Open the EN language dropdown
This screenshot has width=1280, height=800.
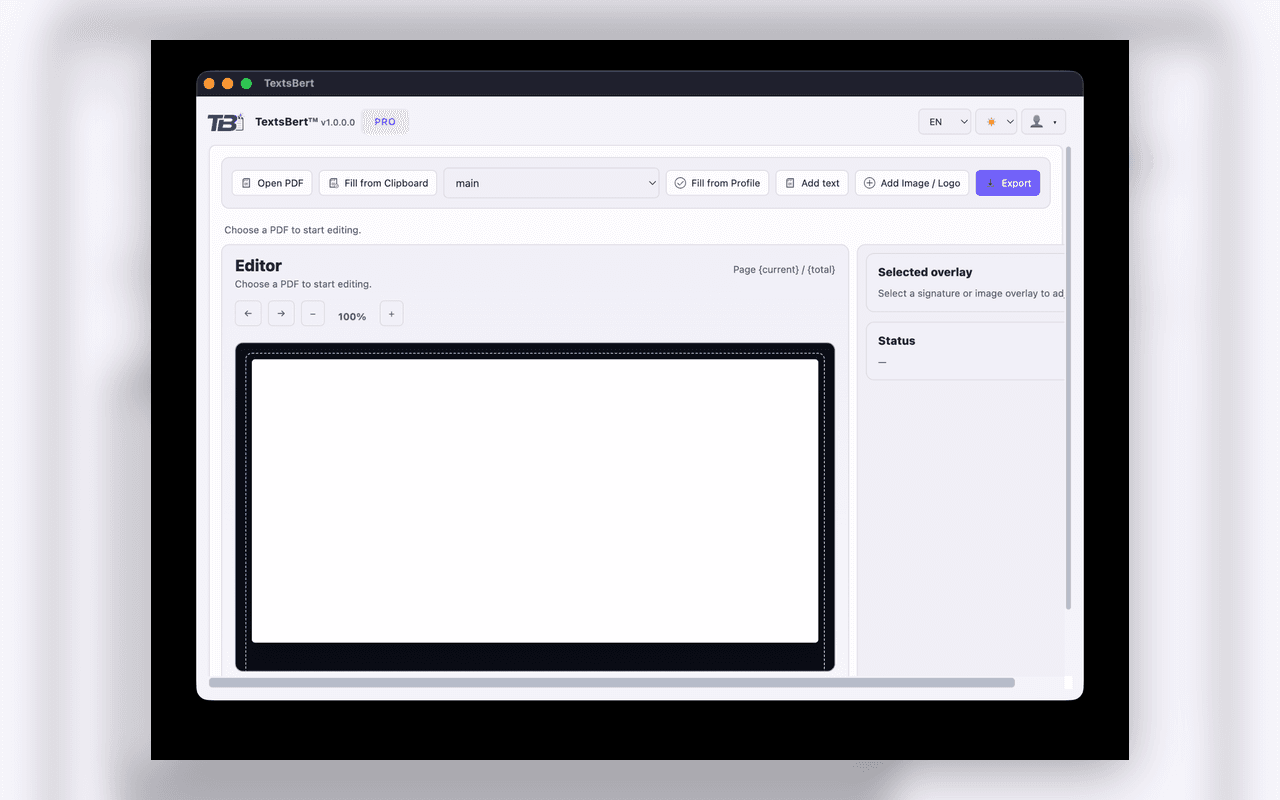point(944,122)
